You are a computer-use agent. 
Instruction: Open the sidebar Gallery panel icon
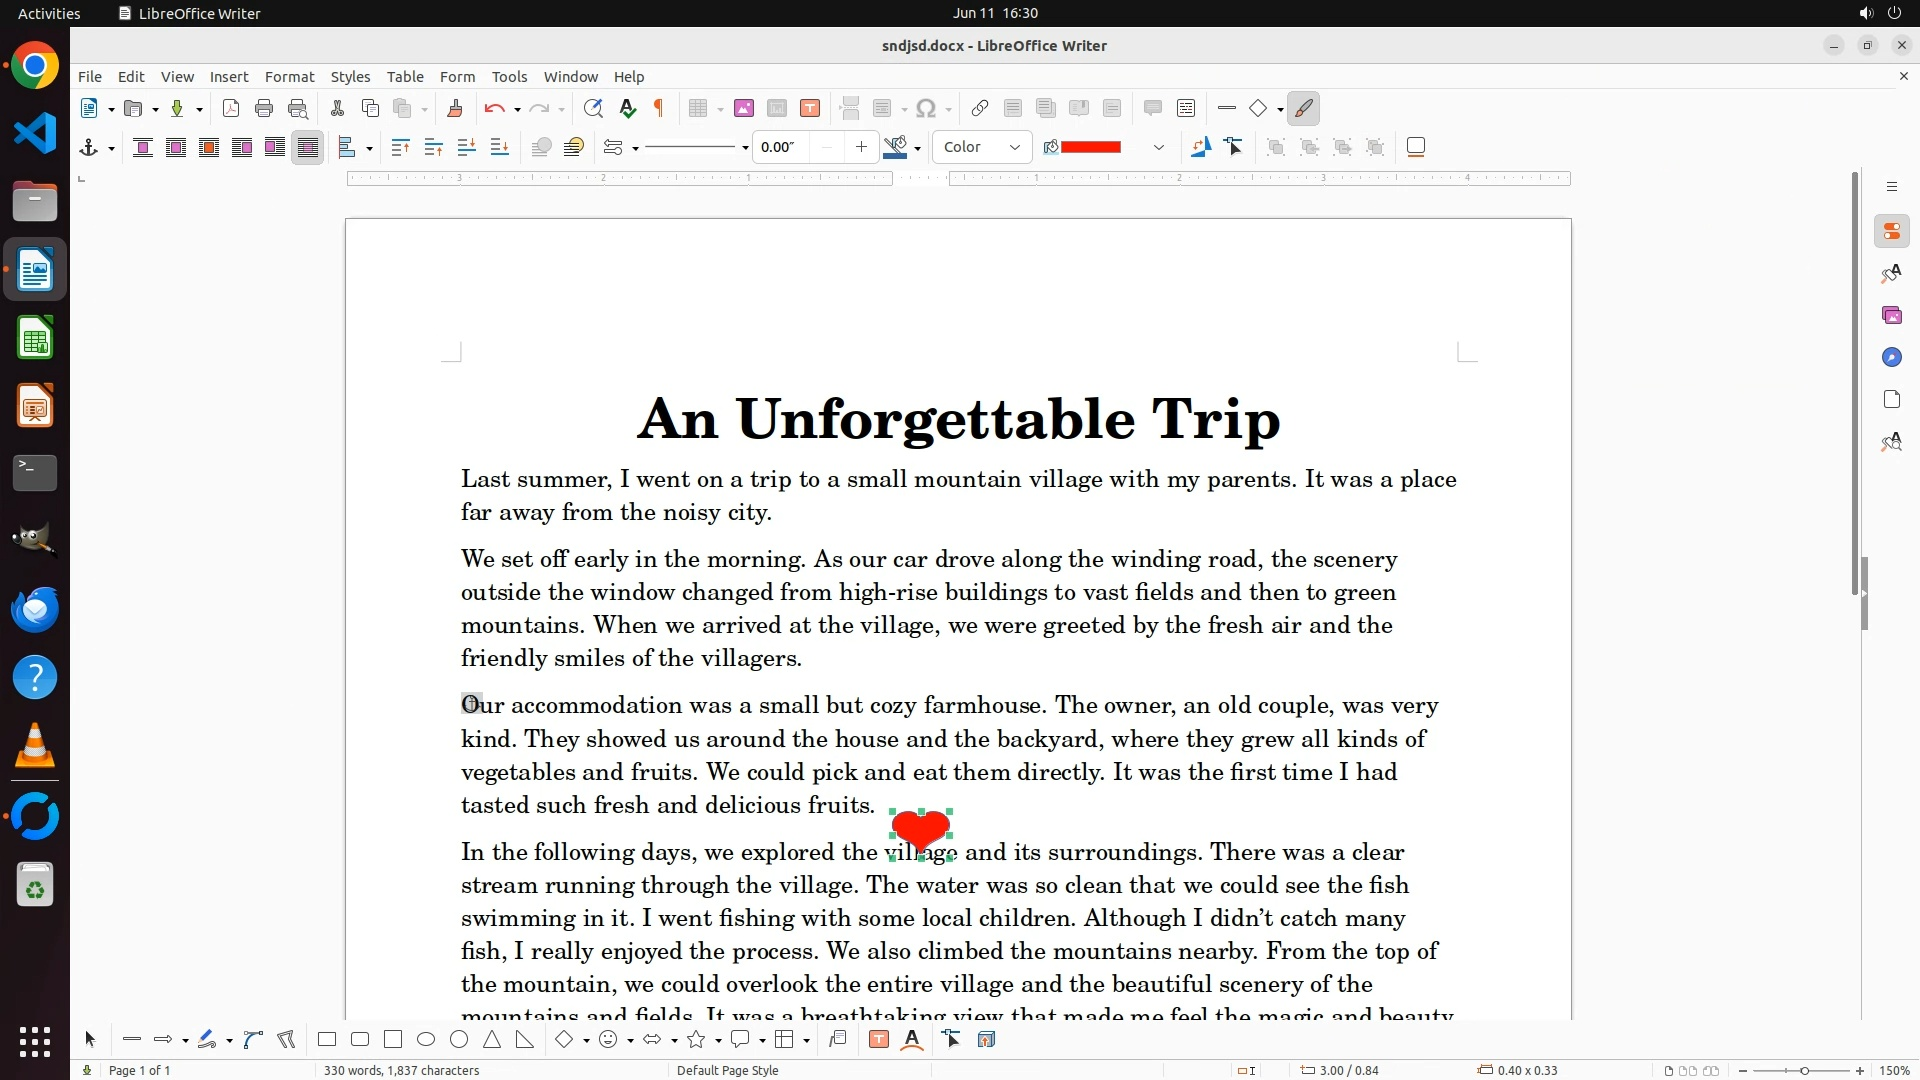tap(1891, 316)
